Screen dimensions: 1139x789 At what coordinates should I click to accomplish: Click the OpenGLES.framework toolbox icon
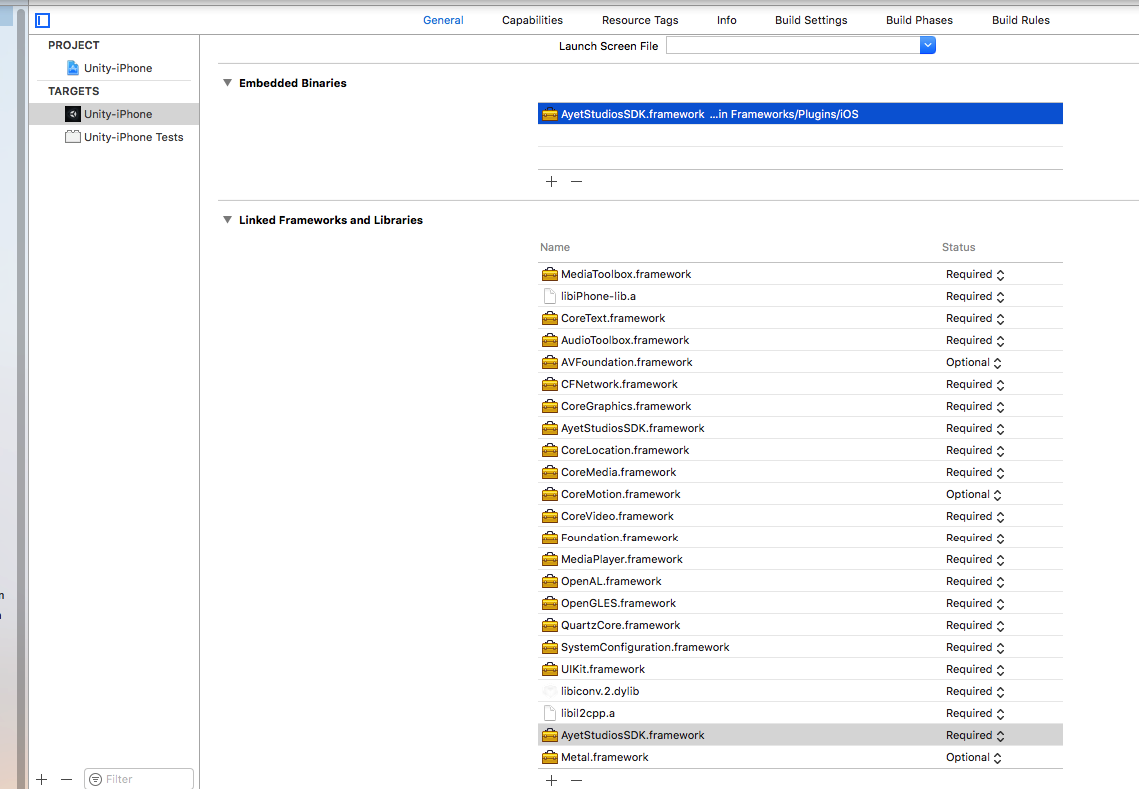click(x=550, y=604)
